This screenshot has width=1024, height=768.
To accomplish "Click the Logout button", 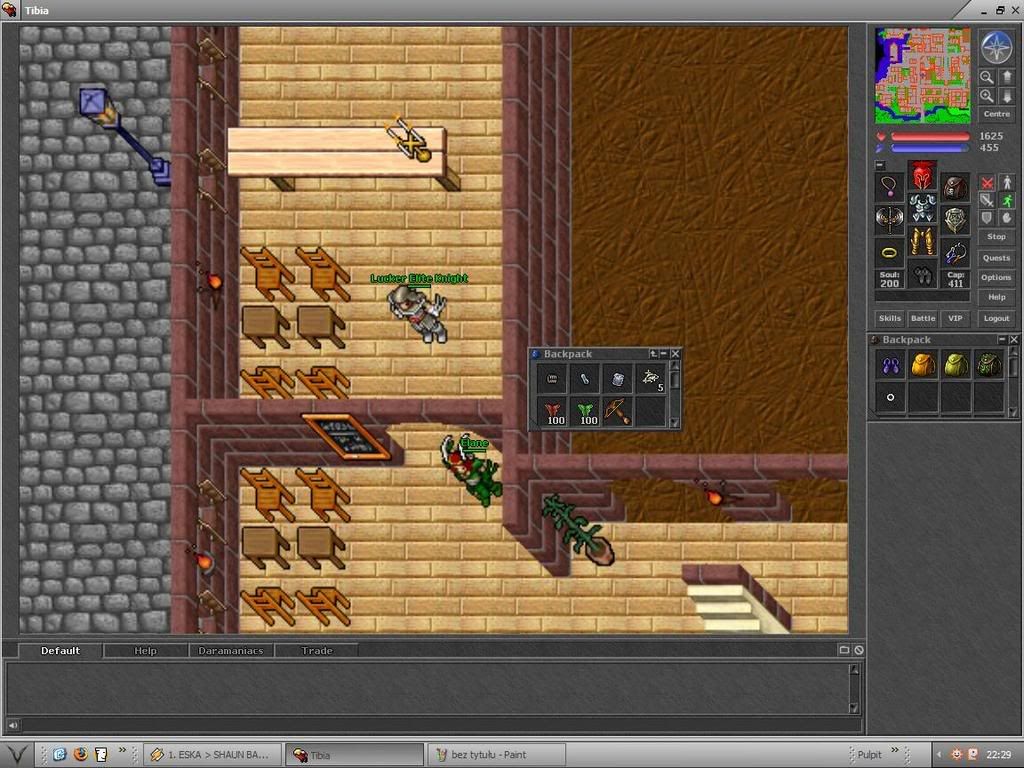I will click(x=997, y=319).
